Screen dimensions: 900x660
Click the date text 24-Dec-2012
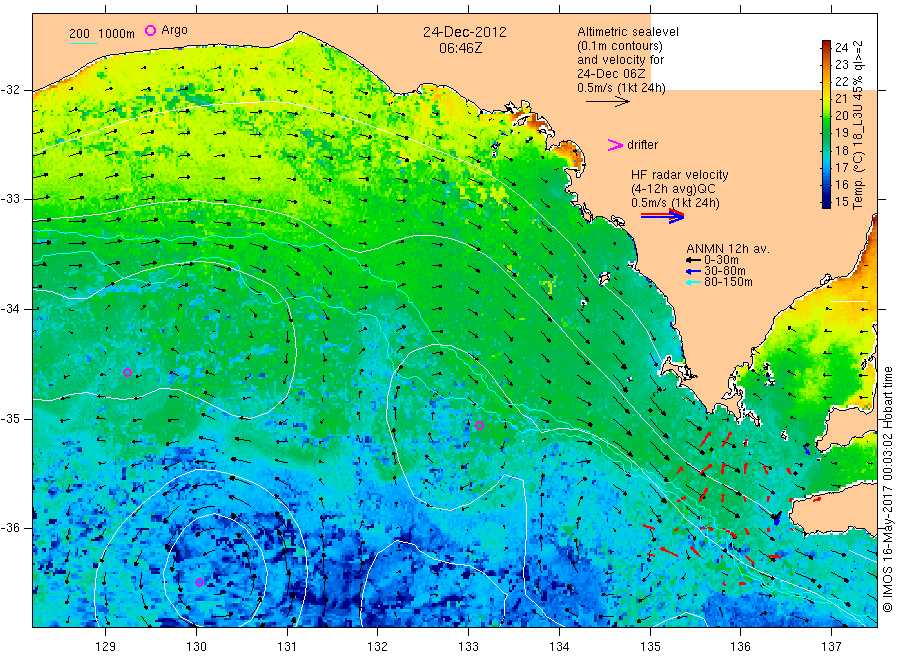point(465,32)
